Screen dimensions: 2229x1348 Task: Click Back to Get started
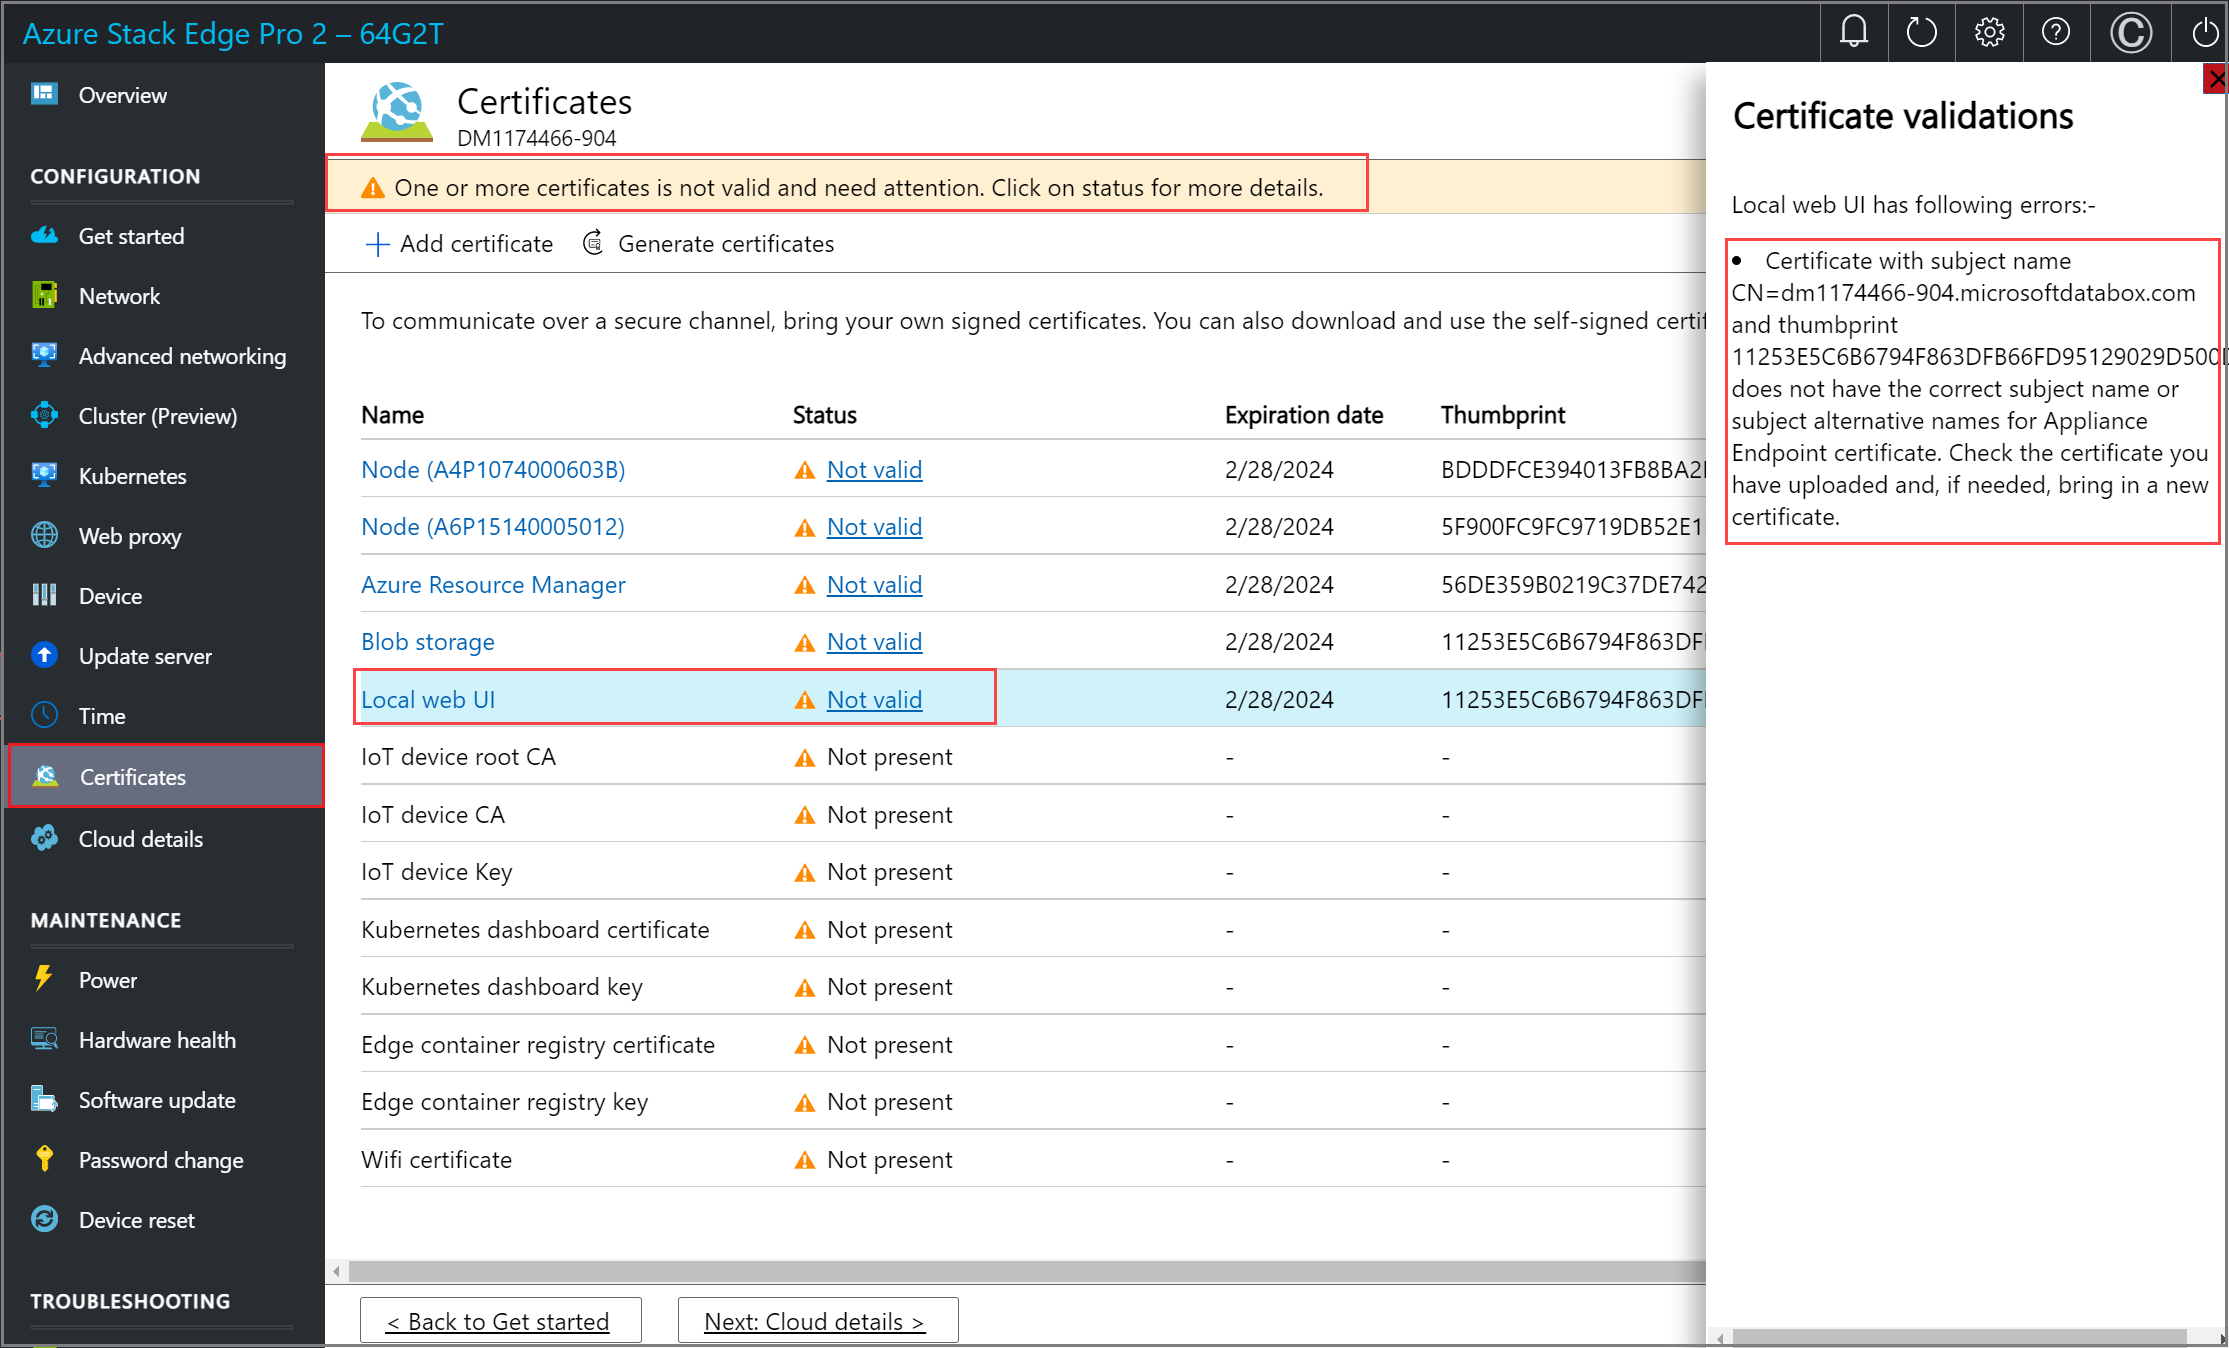(500, 1320)
